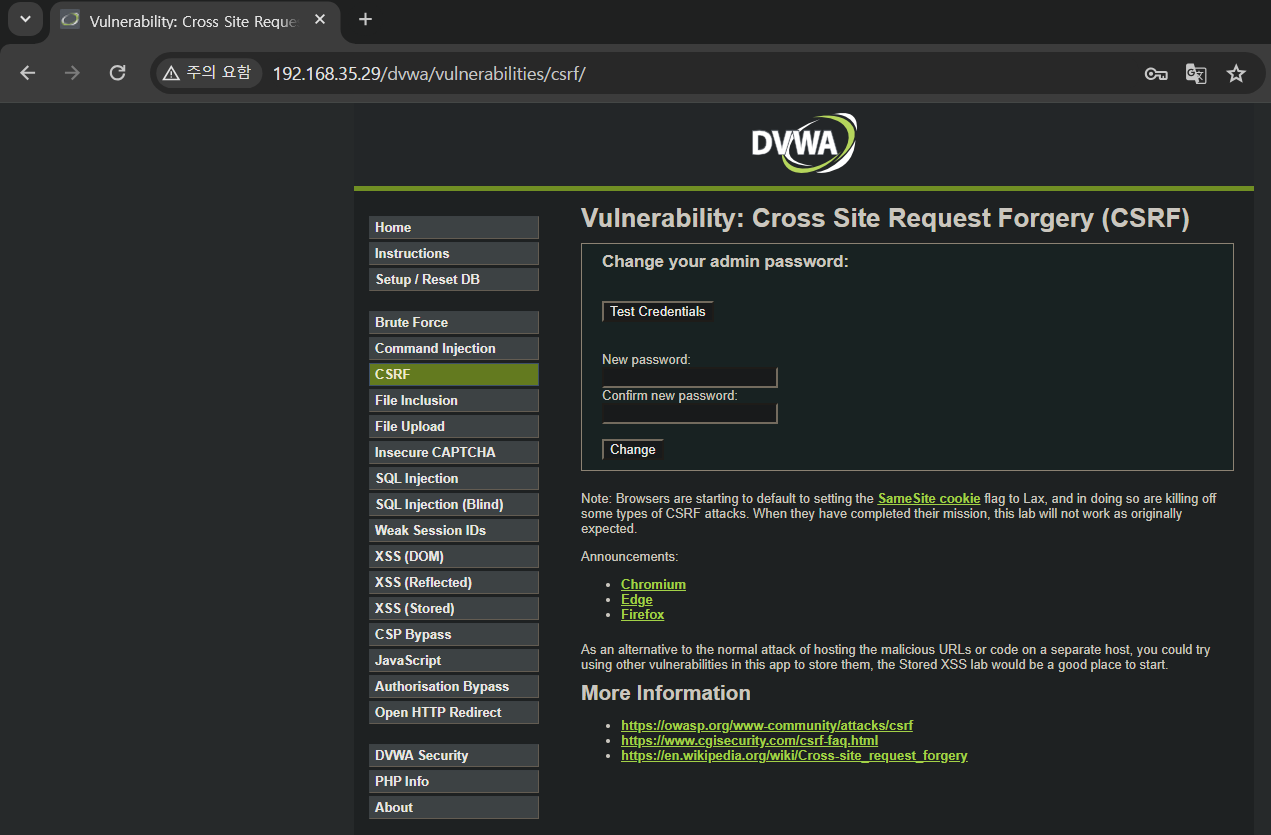The width and height of the screenshot is (1271, 835).
Task: Open the XSS (DOM) page
Action: (453, 557)
